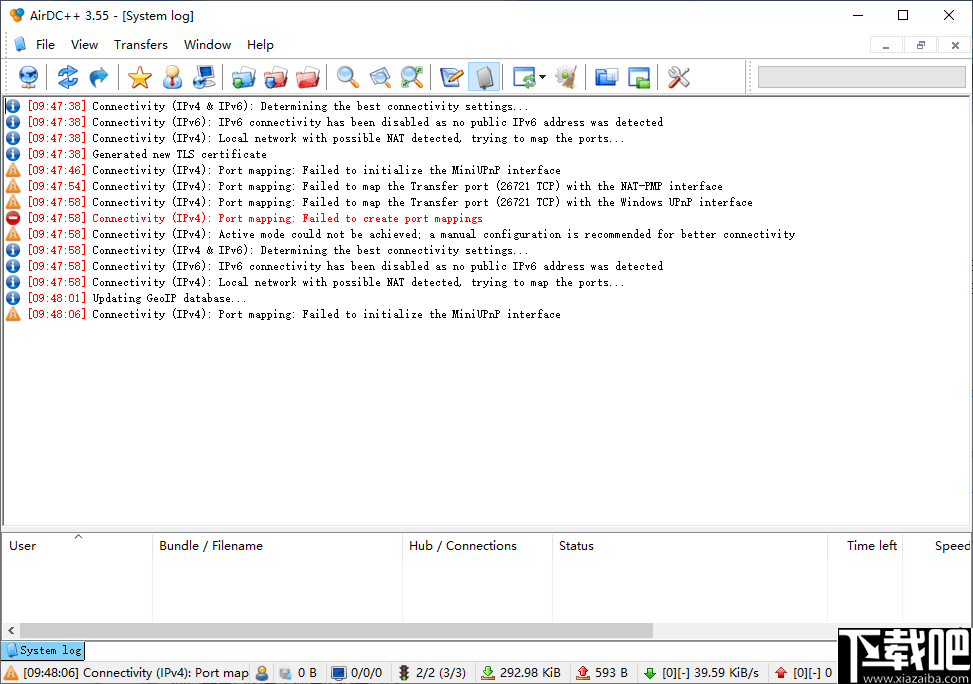Viewport: 973px width, 684px height.
Task: Click log line mentioning NAT-PMP interface
Action: tap(407, 186)
